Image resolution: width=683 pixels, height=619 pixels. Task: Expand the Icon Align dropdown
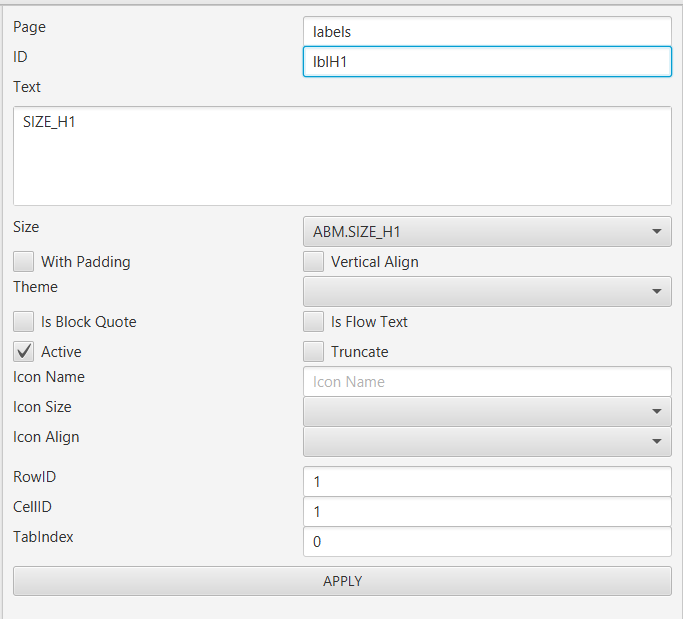pos(486,441)
